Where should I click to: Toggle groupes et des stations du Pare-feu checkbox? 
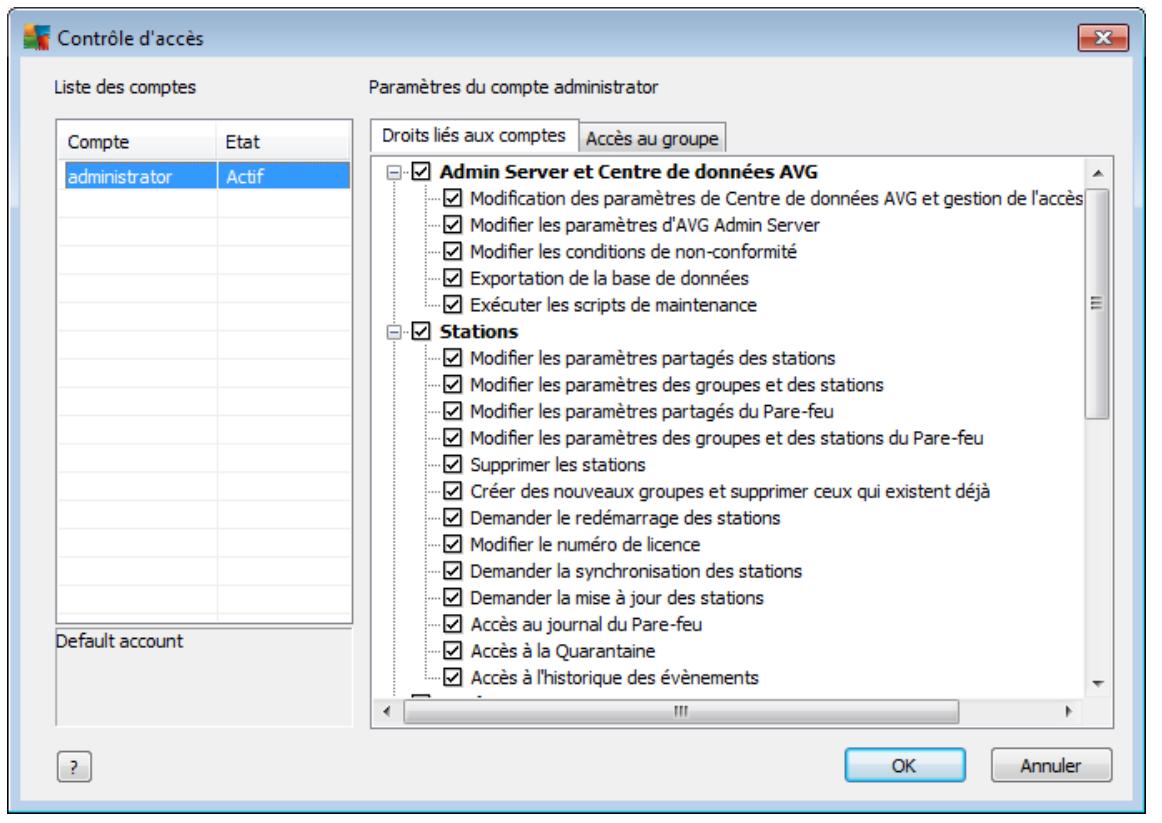click(x=453, y=439)
